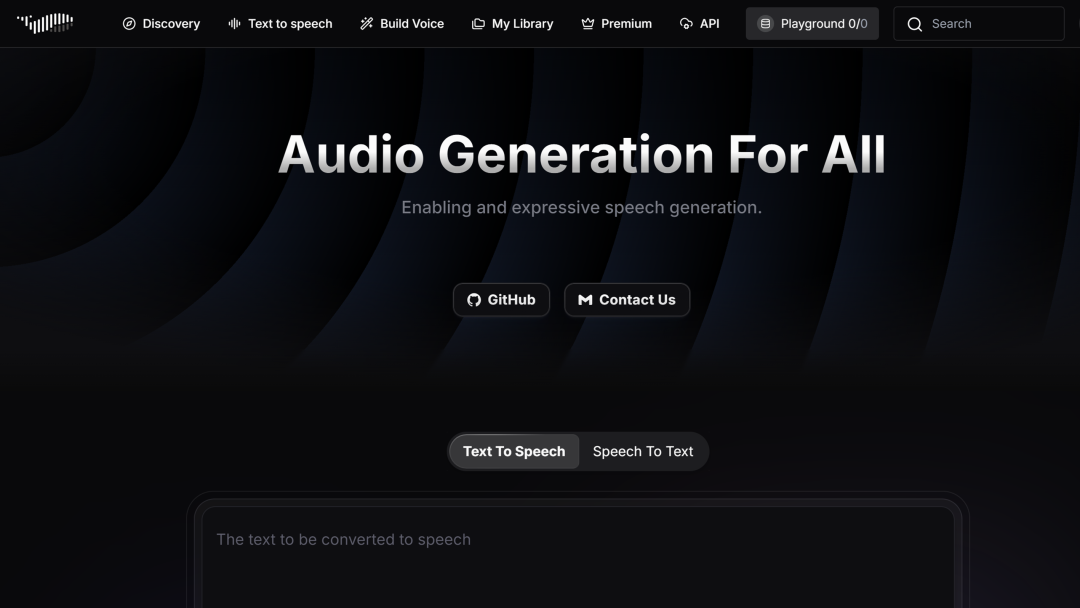Viewport: 1080px width, 608px height.
Task: Click the Audio Generation For All heading
Action: 581,154
